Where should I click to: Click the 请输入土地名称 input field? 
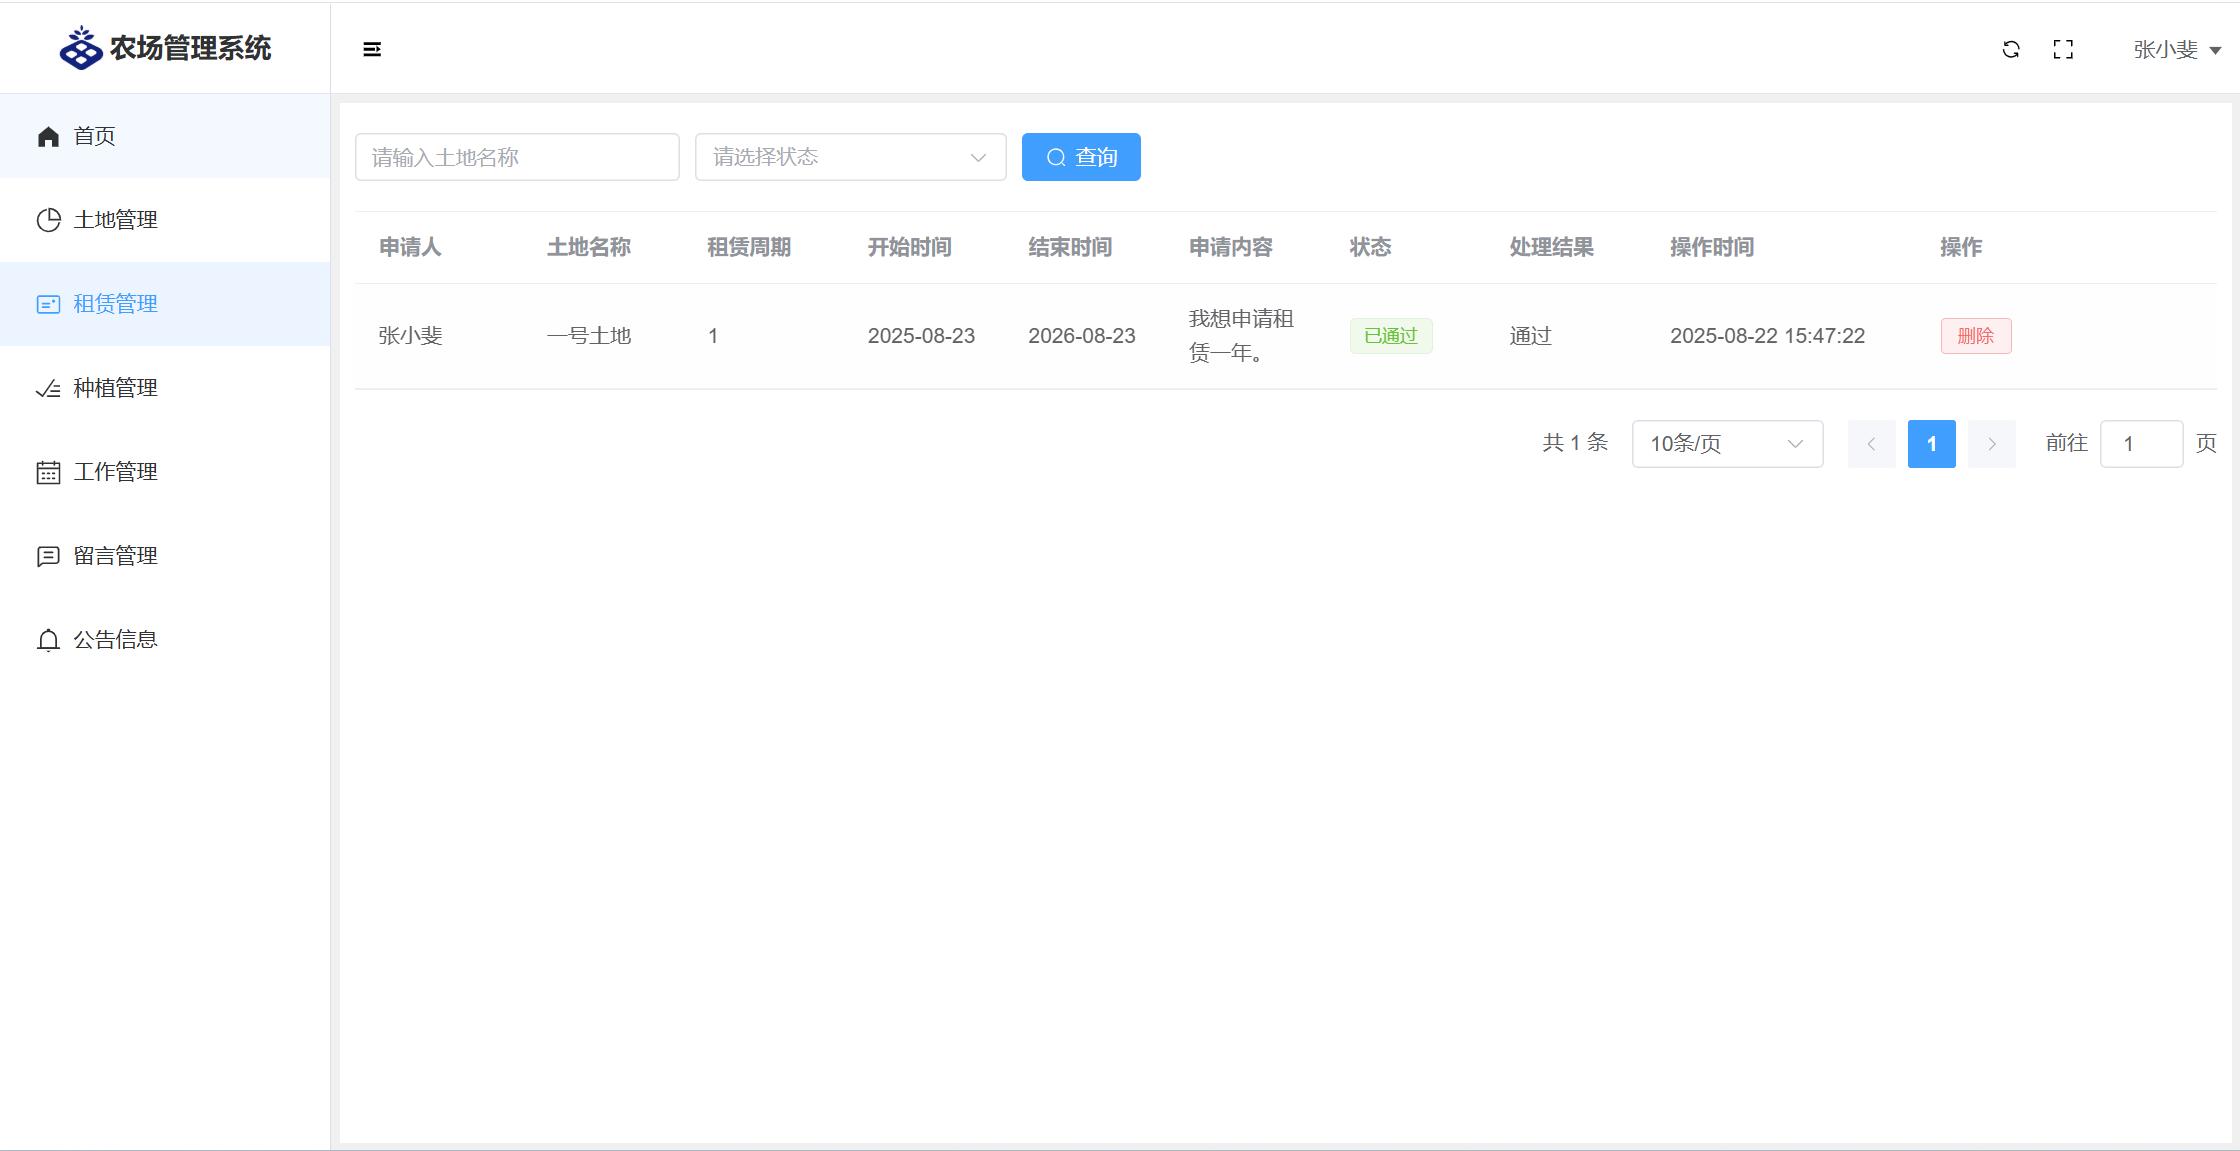click(517, 157)
